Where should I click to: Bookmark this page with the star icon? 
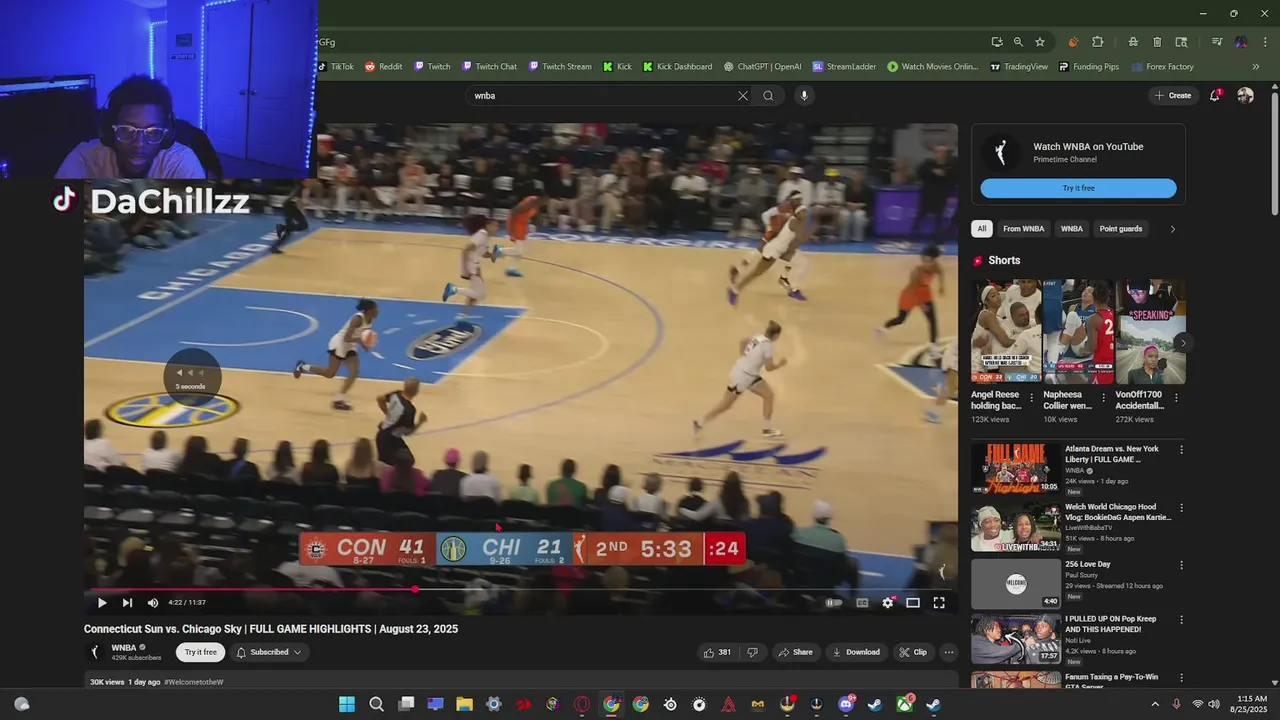point(1040,42)
